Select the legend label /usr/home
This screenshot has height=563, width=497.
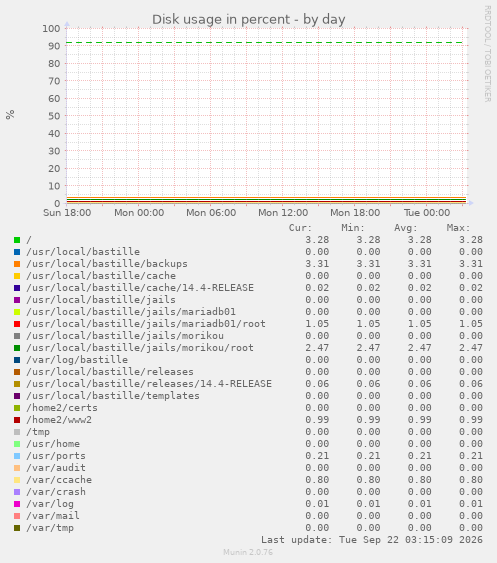pos(53,444)
